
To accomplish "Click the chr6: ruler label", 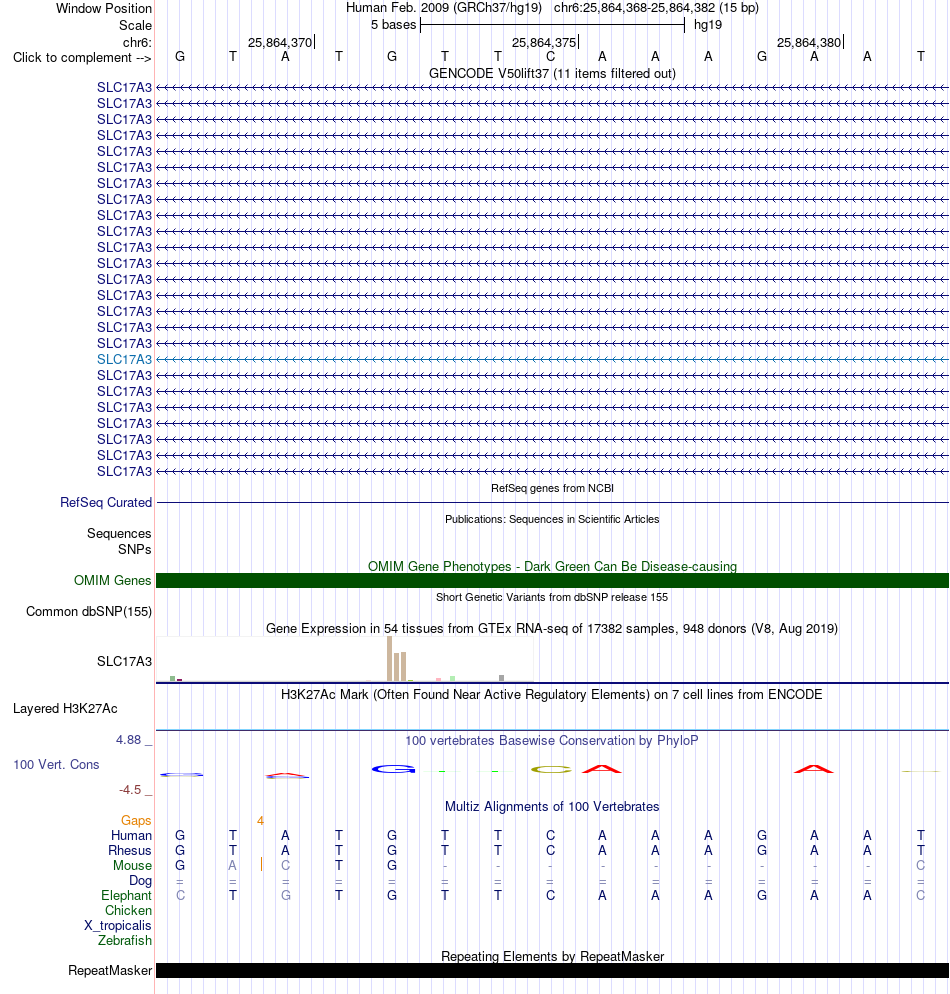I will (138, 42).
